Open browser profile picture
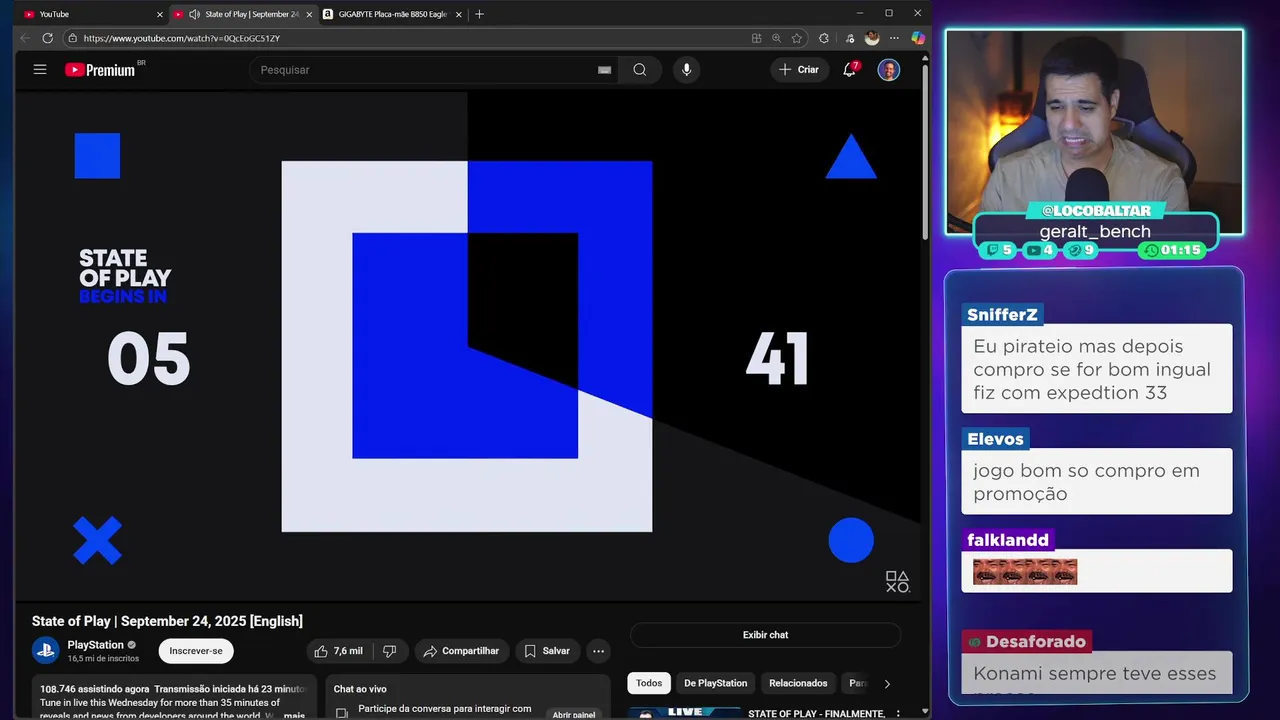This screenshot has height=720, width=1280. pos(872,38)
